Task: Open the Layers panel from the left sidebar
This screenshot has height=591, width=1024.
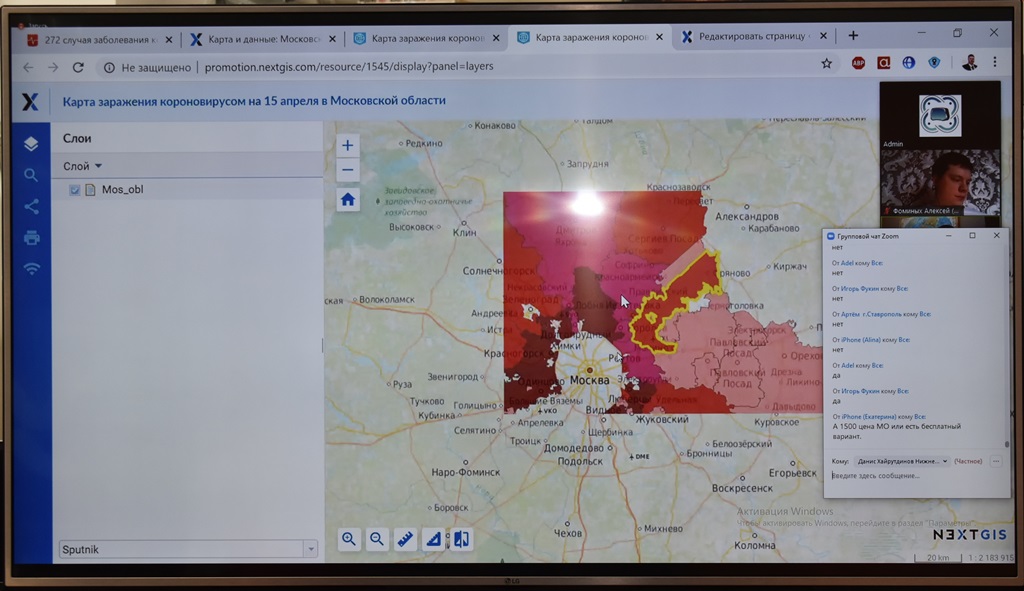Action: click(x=32, y=143)
